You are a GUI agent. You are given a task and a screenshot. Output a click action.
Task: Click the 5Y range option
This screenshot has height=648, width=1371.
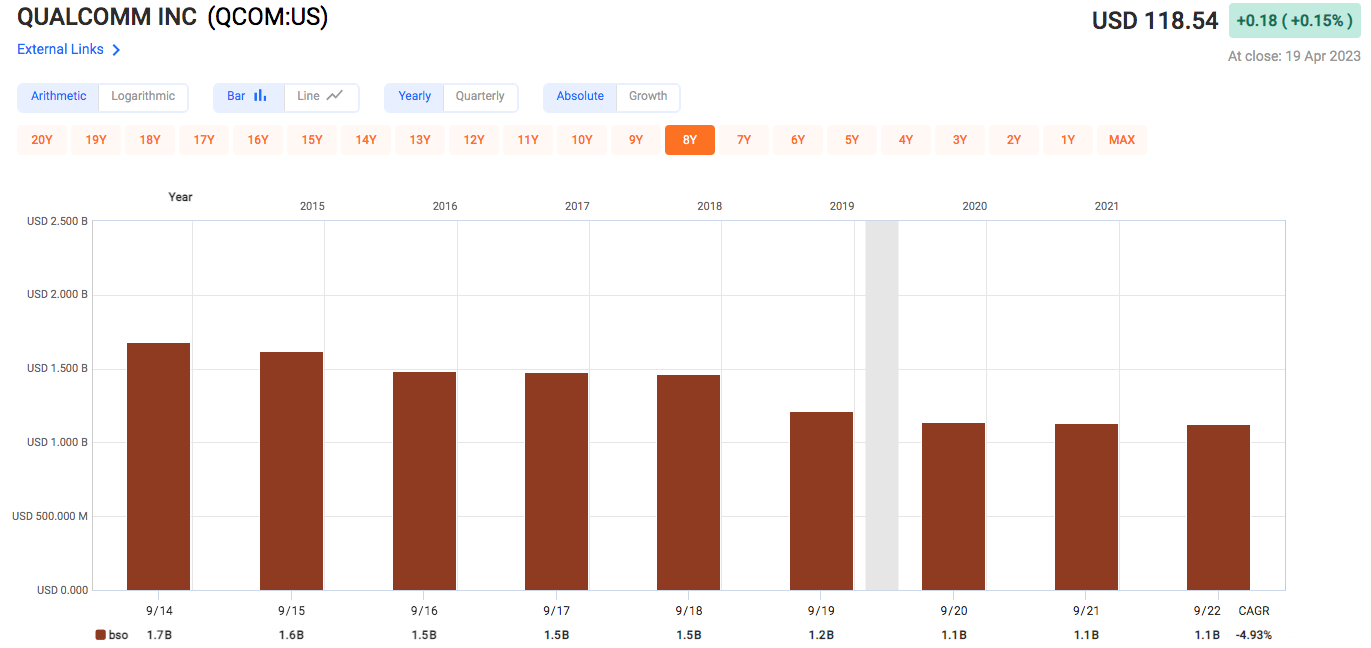point(852,140)
